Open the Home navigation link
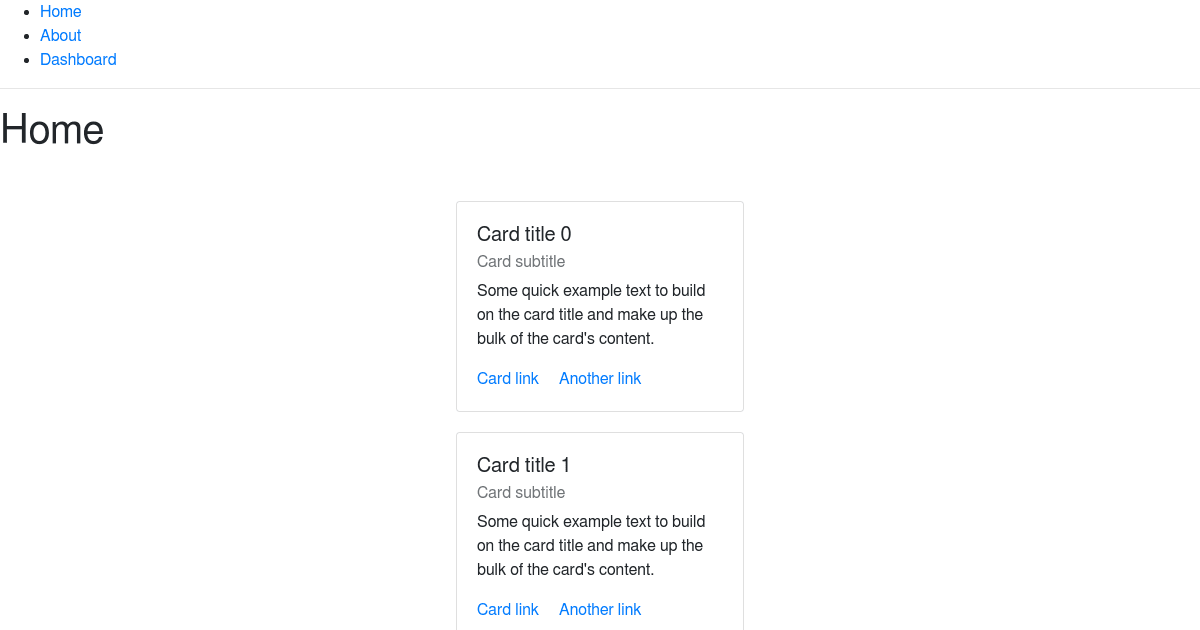This screenshot has height=630, width=1200. (x=60, y=11)
